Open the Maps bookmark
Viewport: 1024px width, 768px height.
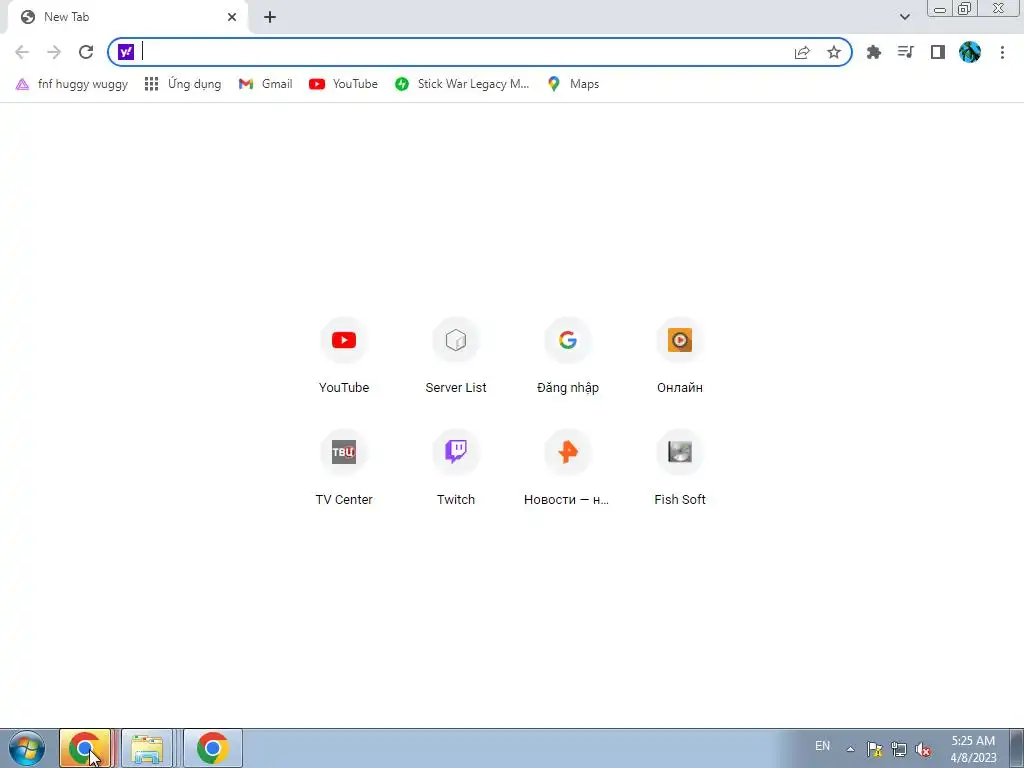tap(573, 84)
